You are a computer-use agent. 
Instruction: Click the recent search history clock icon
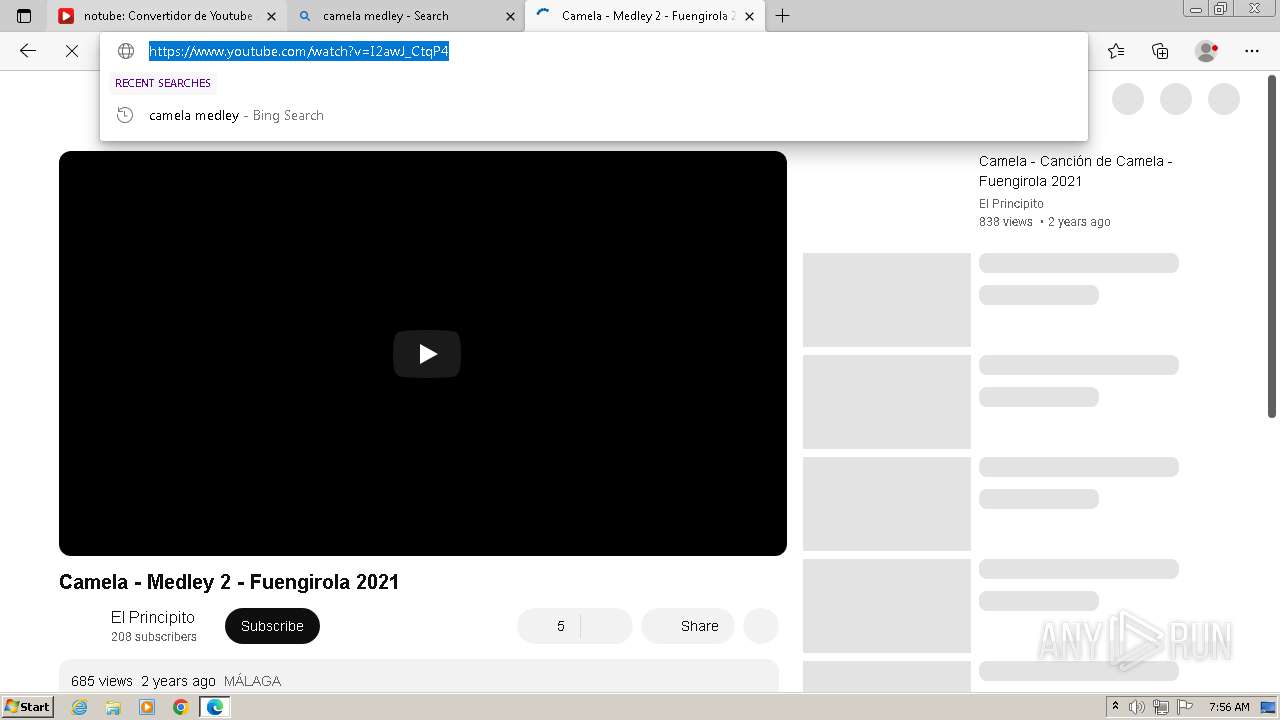[x=125, y=115]
